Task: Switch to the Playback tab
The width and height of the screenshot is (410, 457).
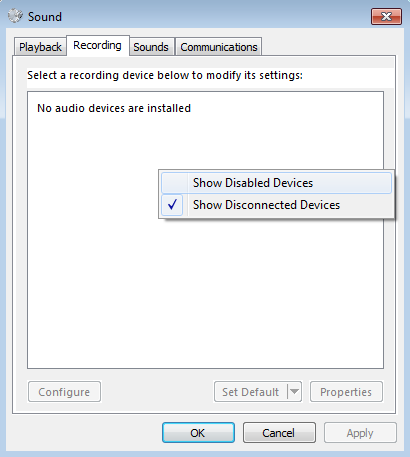Action: click(x=40, y=47)
